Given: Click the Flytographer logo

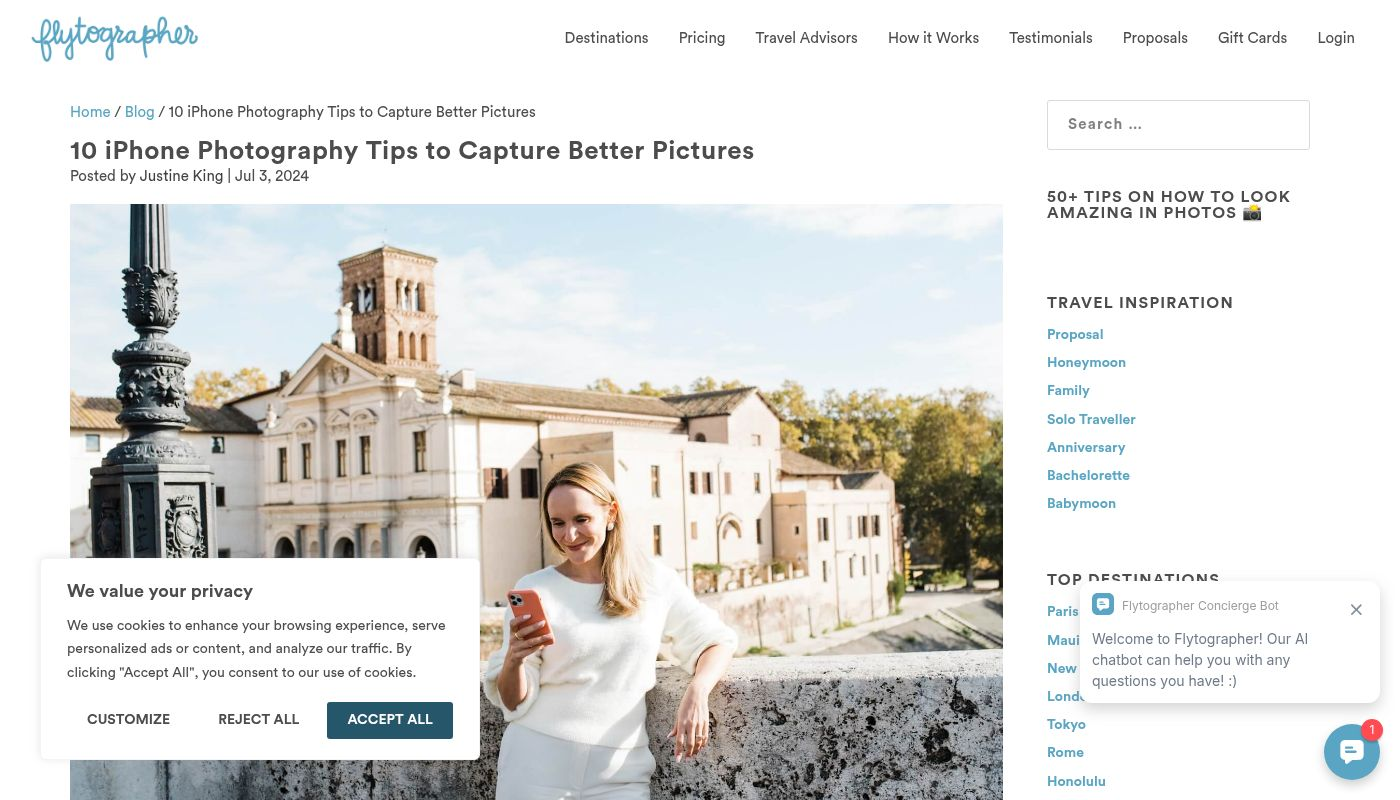Looking at the screenshot, I should 115,38.
